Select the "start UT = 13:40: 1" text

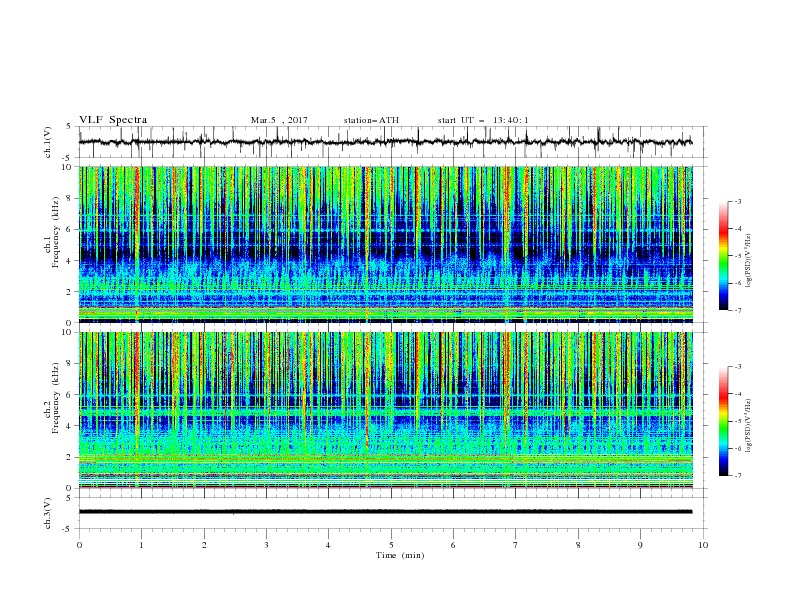click(483, 120)
